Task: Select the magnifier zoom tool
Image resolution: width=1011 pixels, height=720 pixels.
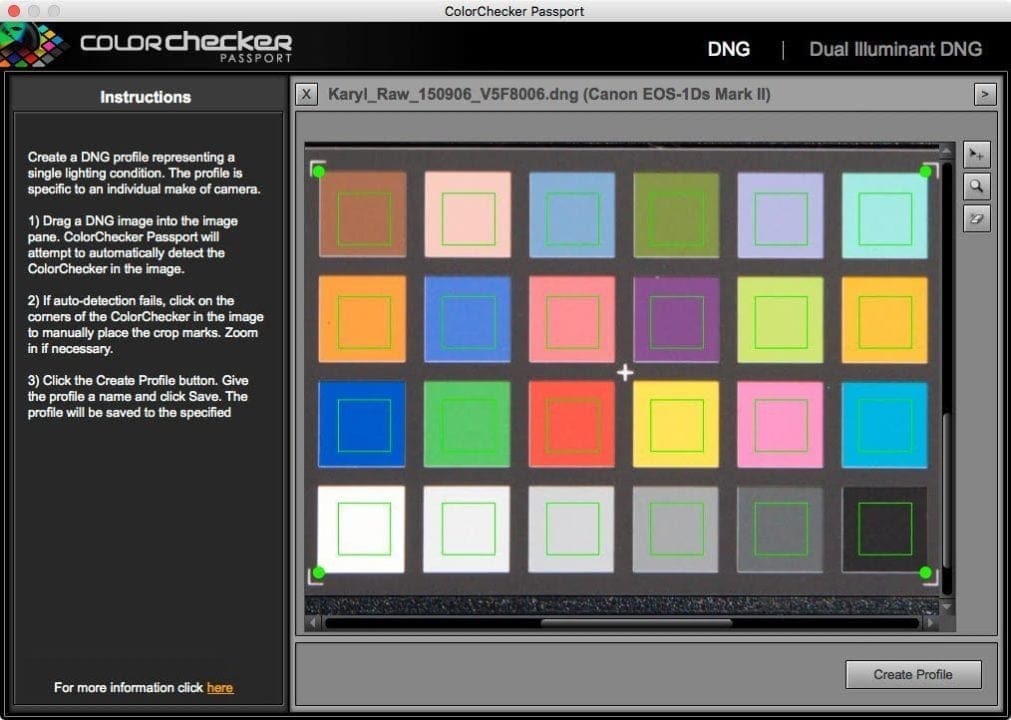Action: tap(976, 186)
